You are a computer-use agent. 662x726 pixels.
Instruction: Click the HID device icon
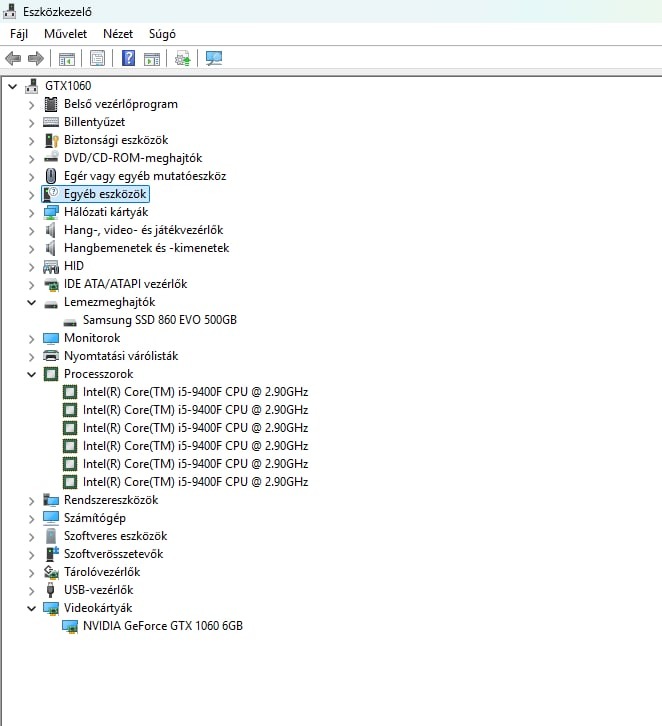pyautogui.click(x=51, y=266)
